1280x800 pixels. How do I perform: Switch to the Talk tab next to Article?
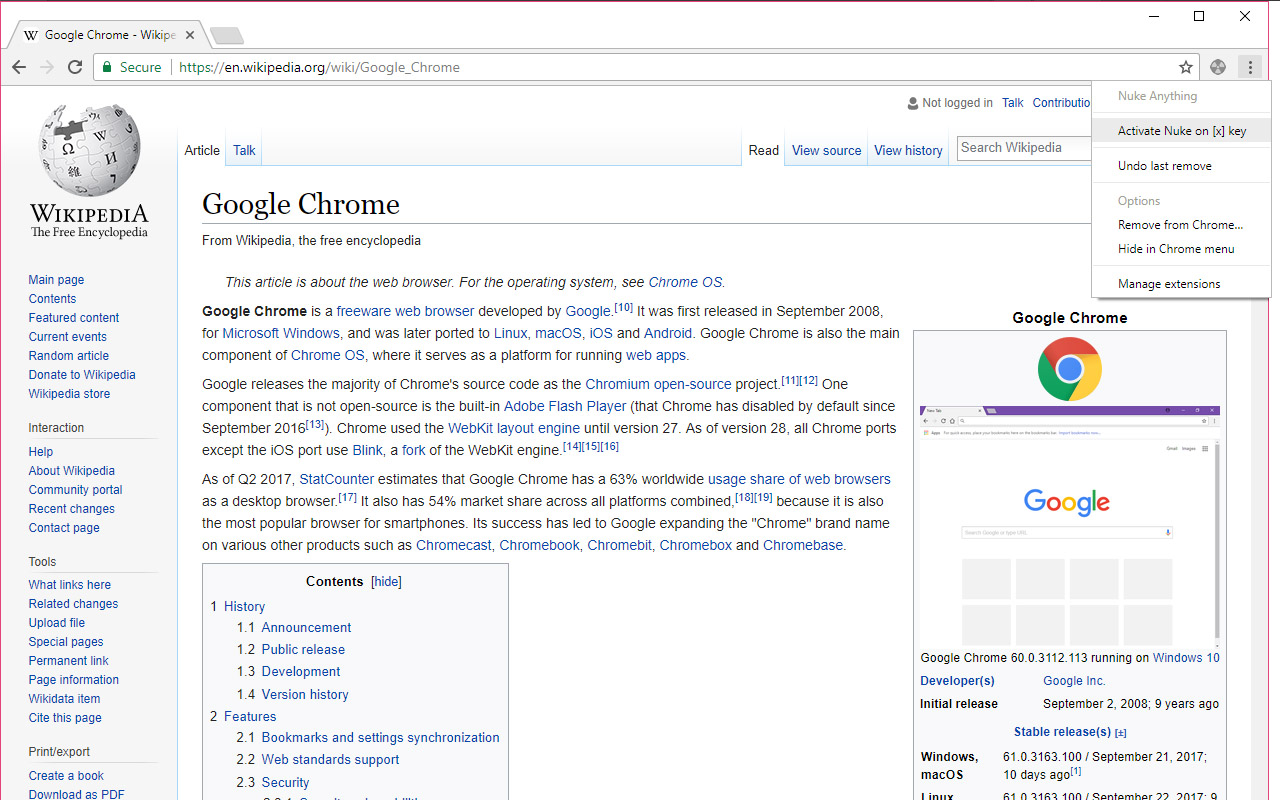(244, 150)
